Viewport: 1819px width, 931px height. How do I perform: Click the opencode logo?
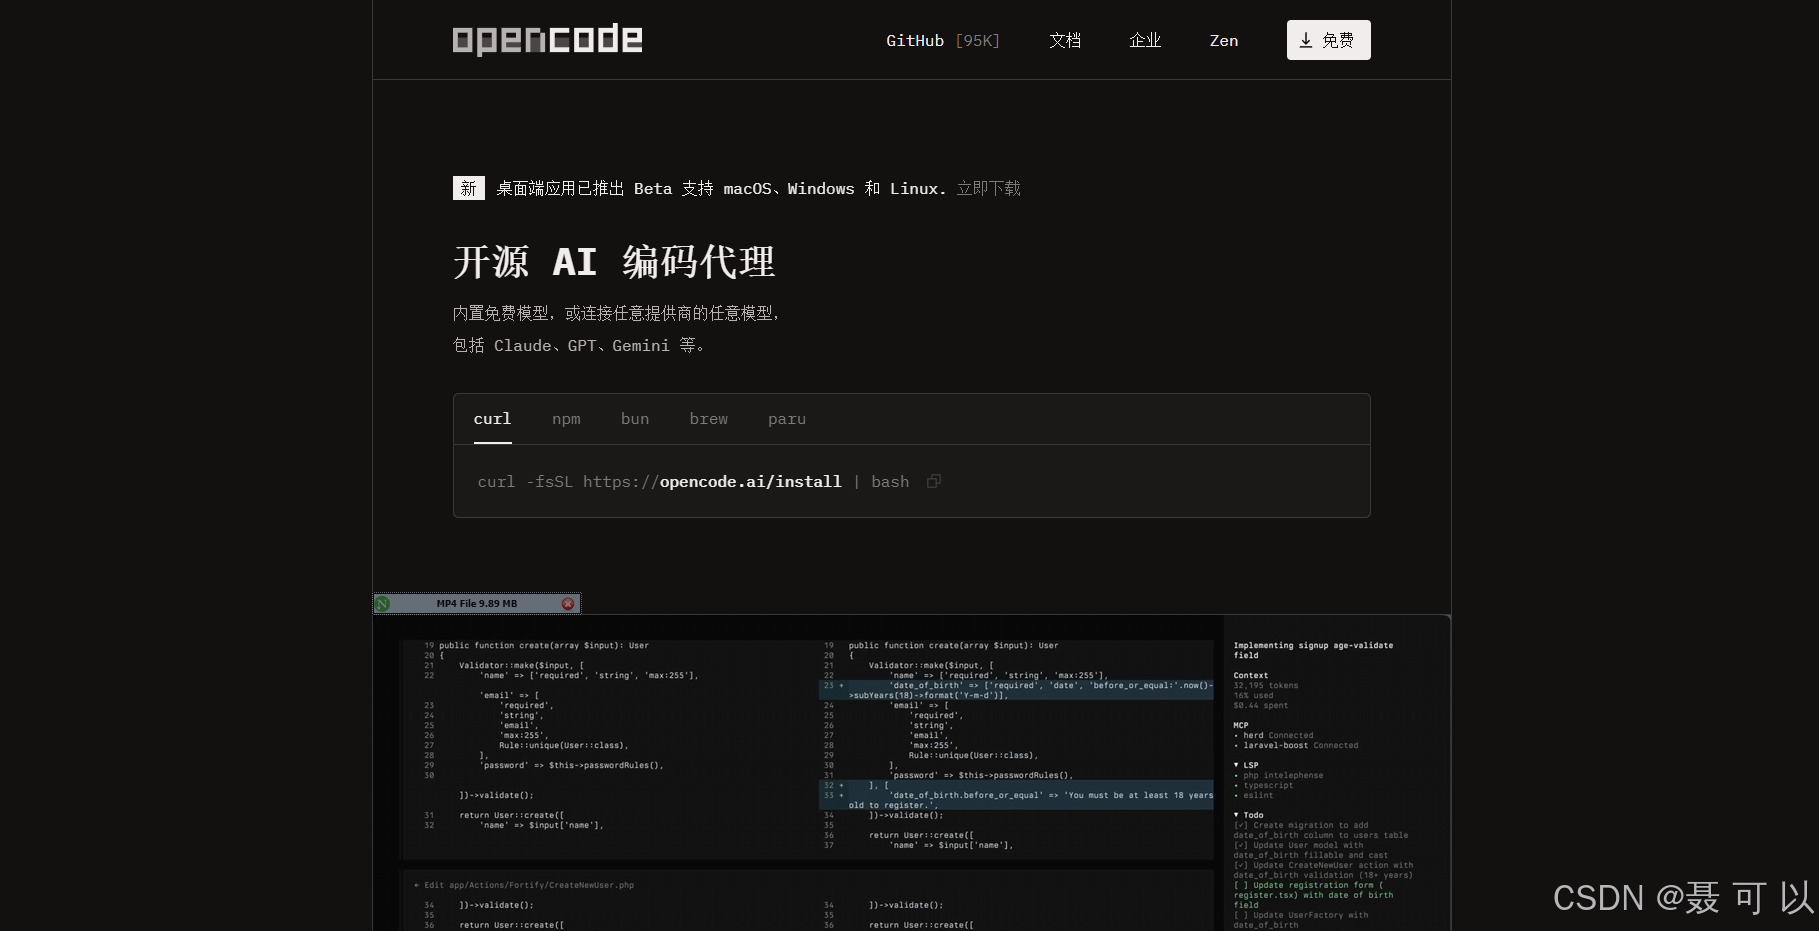(547, 40)
